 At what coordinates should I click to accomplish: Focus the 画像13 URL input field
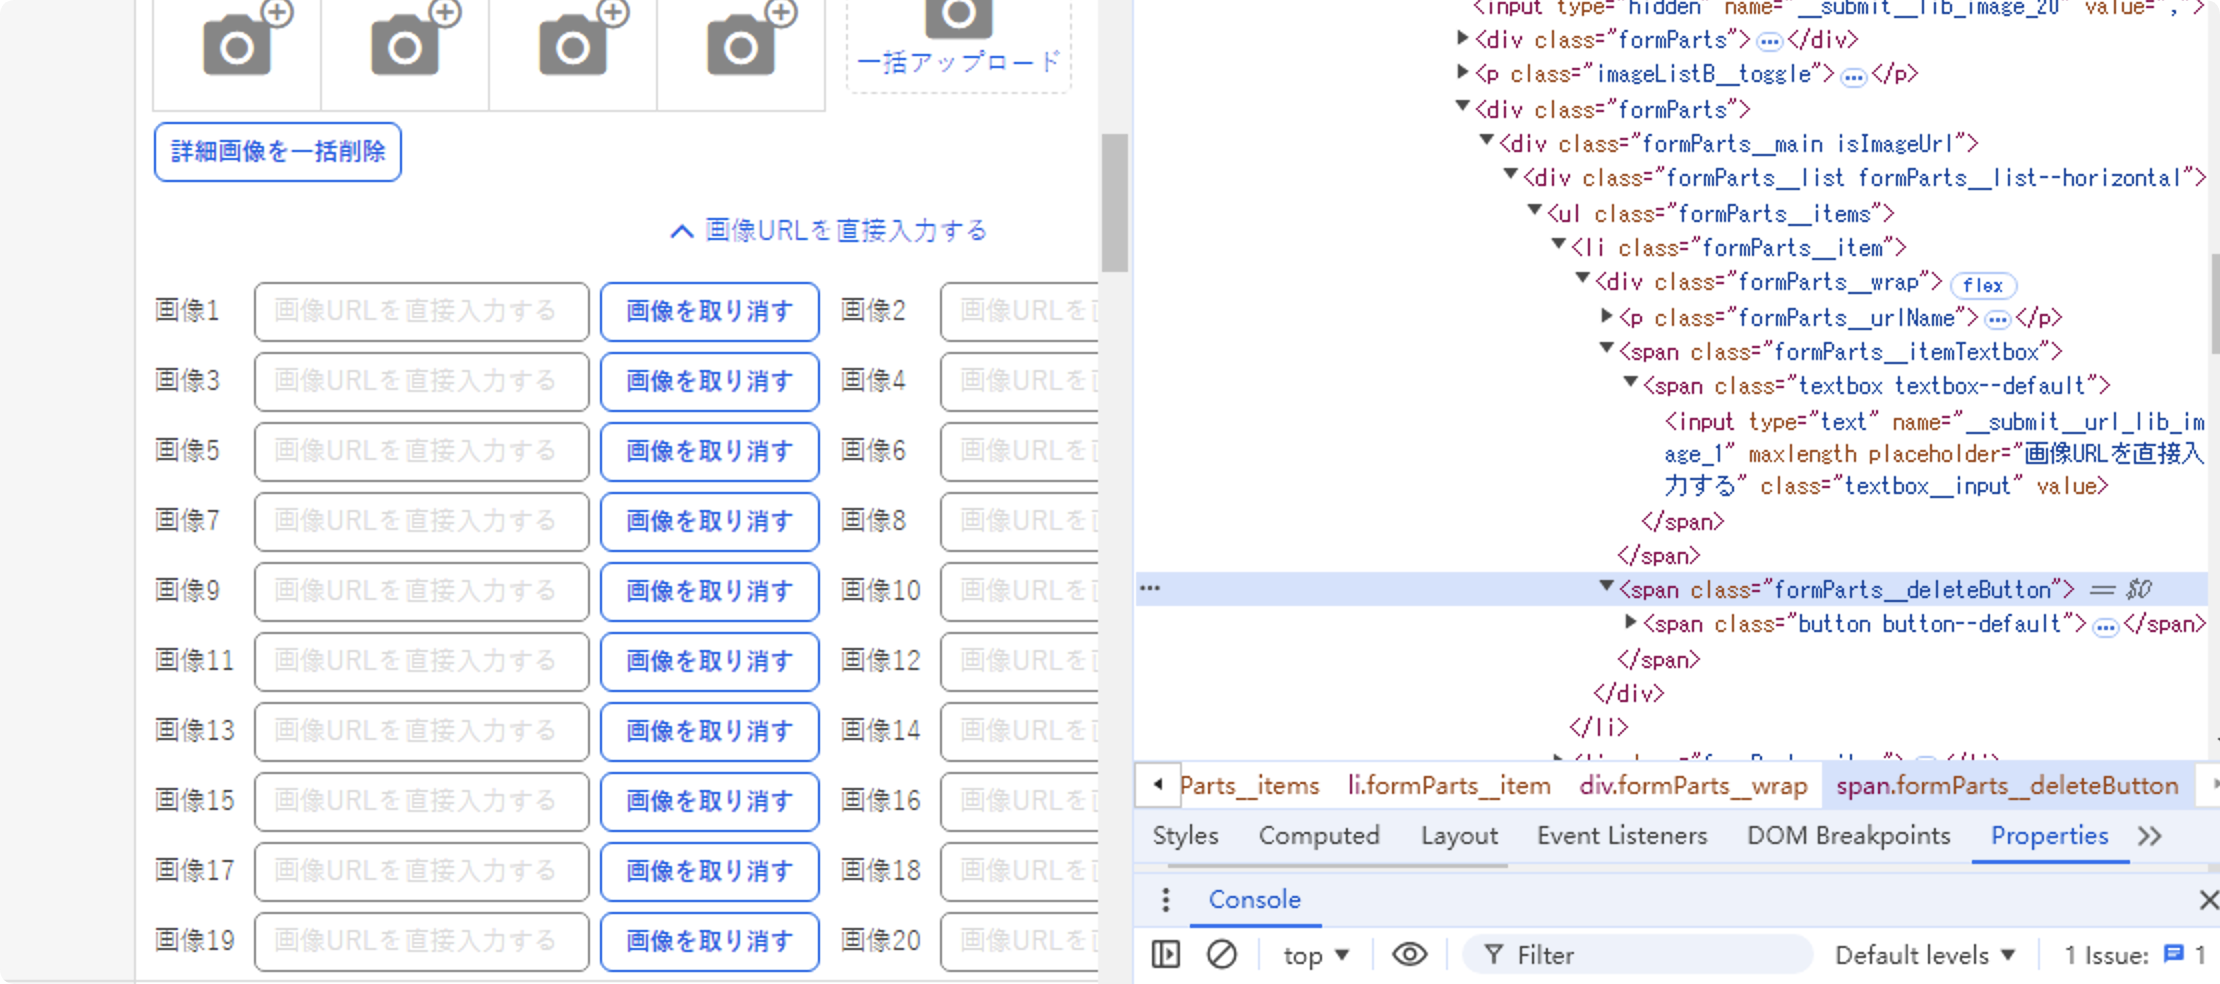click(x=421, y=732)
